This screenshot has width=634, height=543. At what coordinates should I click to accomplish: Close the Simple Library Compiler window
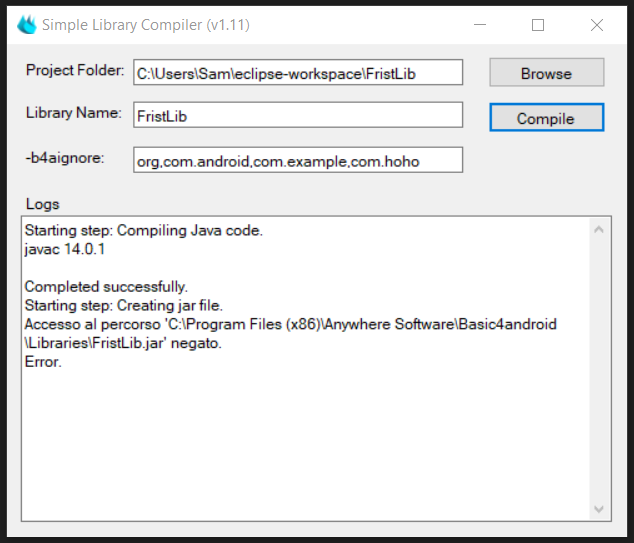(x=597, y=25)
